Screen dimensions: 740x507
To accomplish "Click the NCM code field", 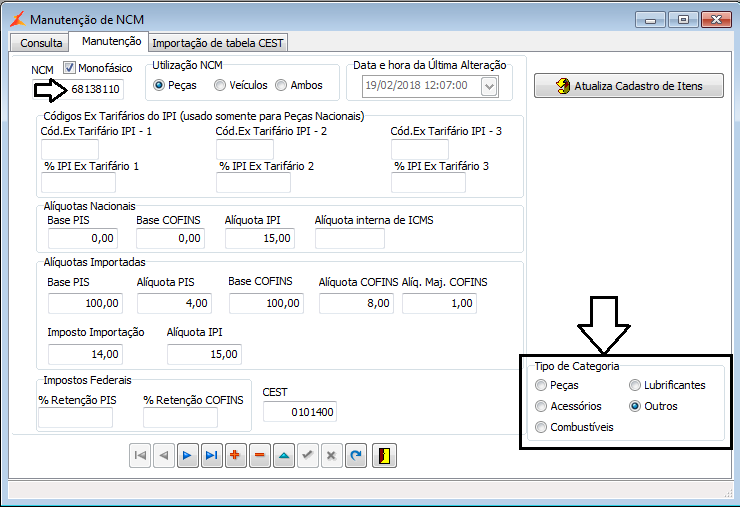I will (78, 89).
